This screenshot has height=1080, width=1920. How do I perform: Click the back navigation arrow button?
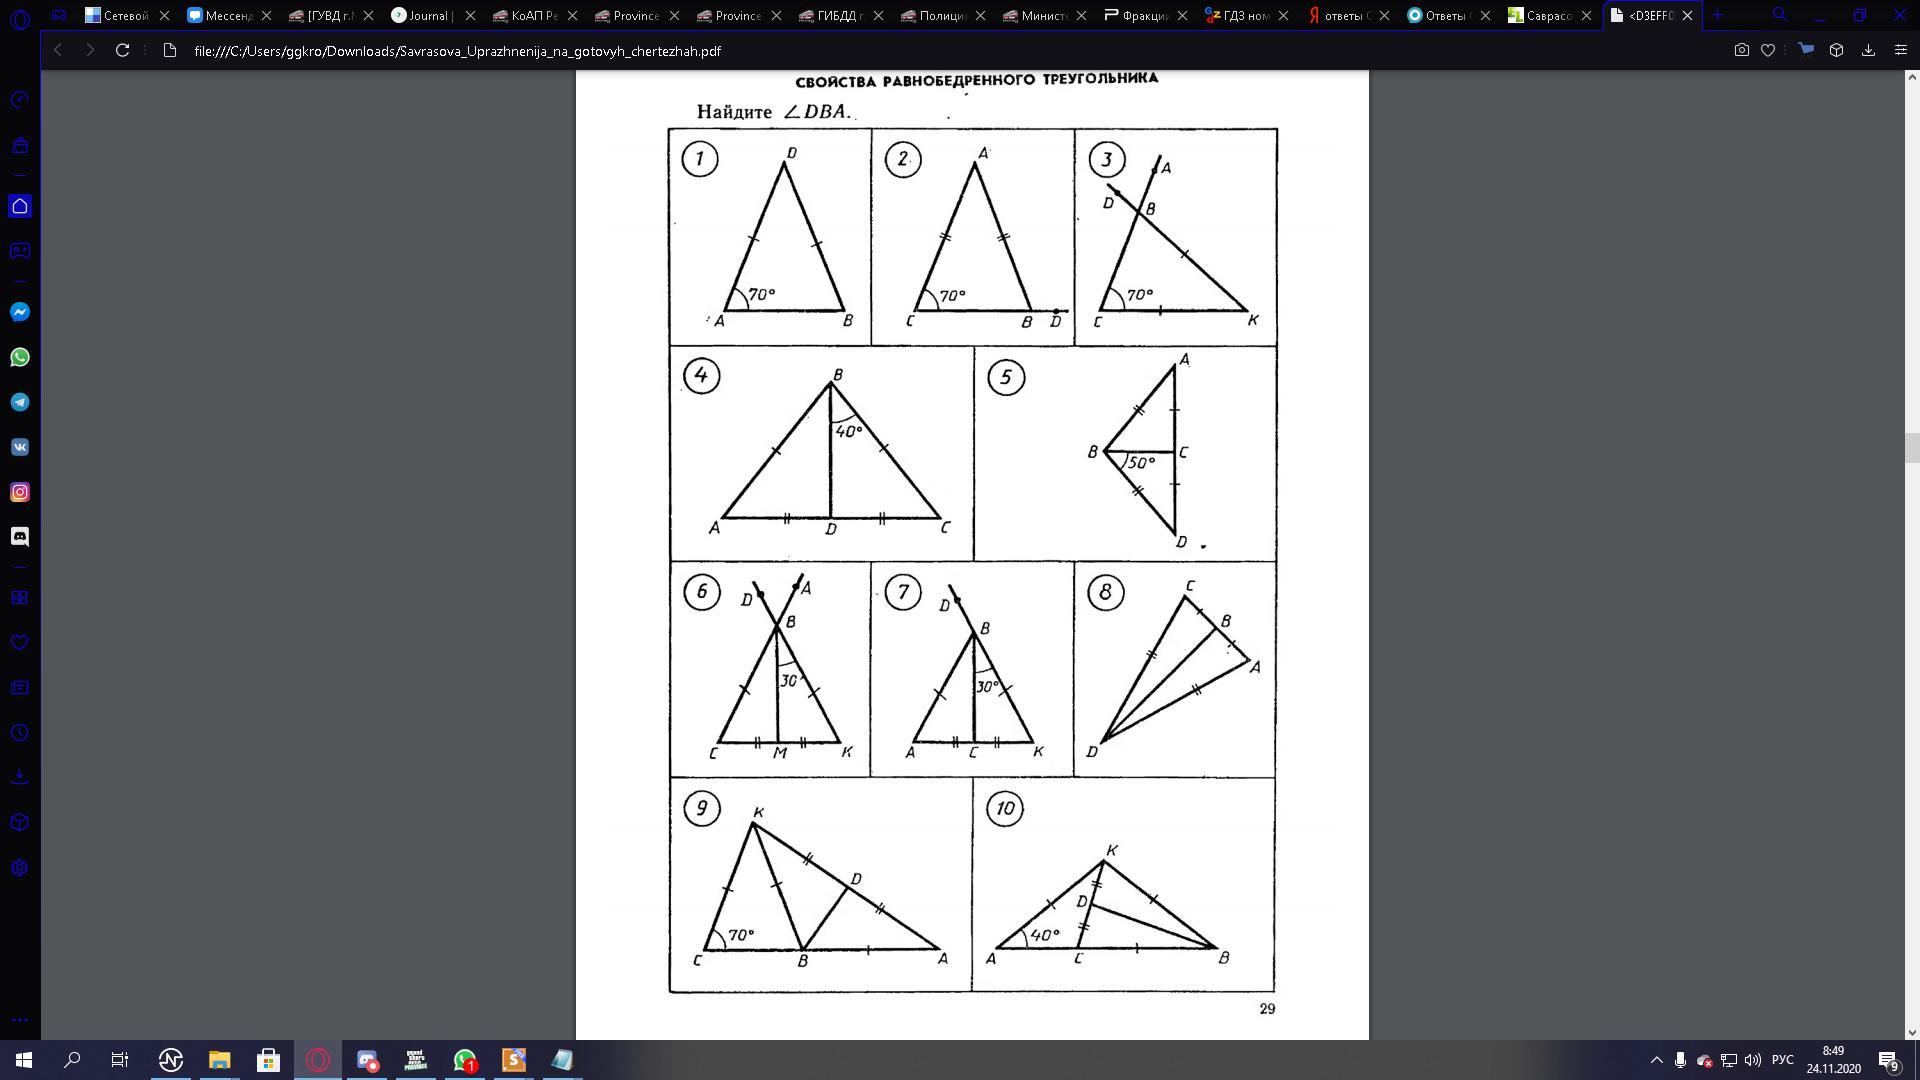tap(57, 50)
